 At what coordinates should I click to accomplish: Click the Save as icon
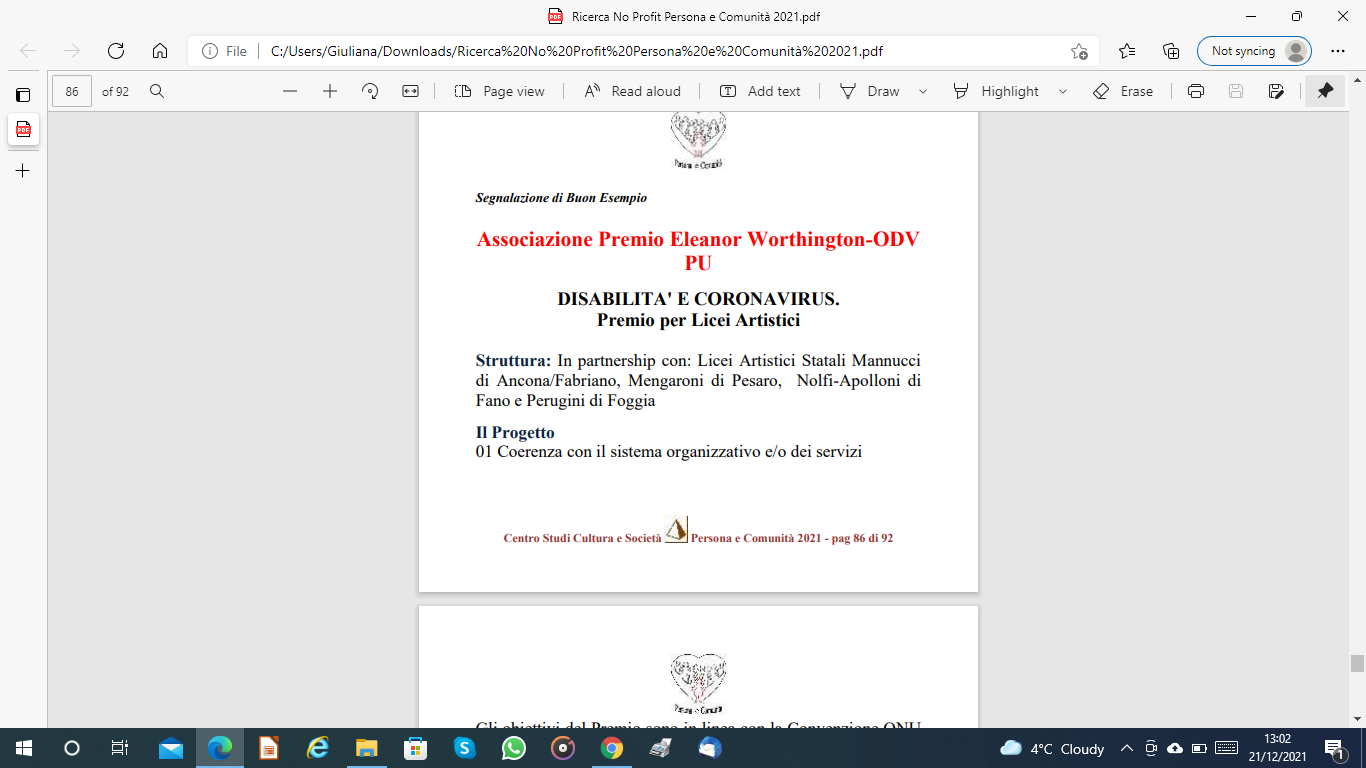tap(1276, 91)
